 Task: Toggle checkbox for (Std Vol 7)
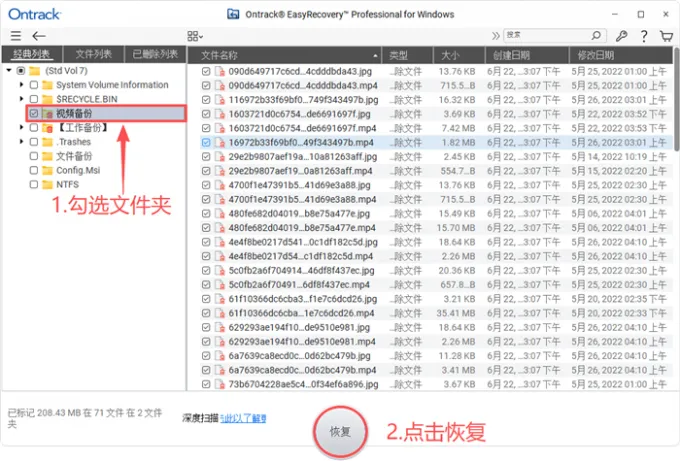(21, 70)
